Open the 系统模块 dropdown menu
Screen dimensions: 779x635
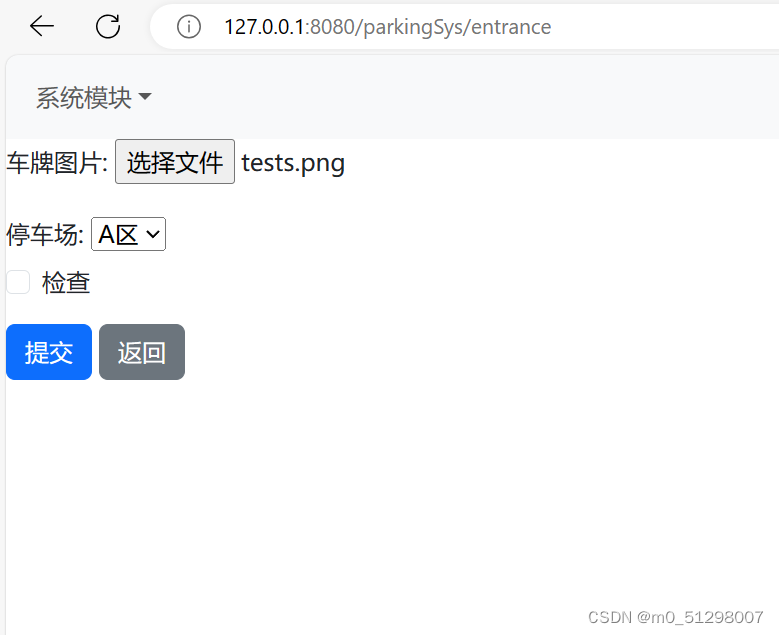coord(93,97)
